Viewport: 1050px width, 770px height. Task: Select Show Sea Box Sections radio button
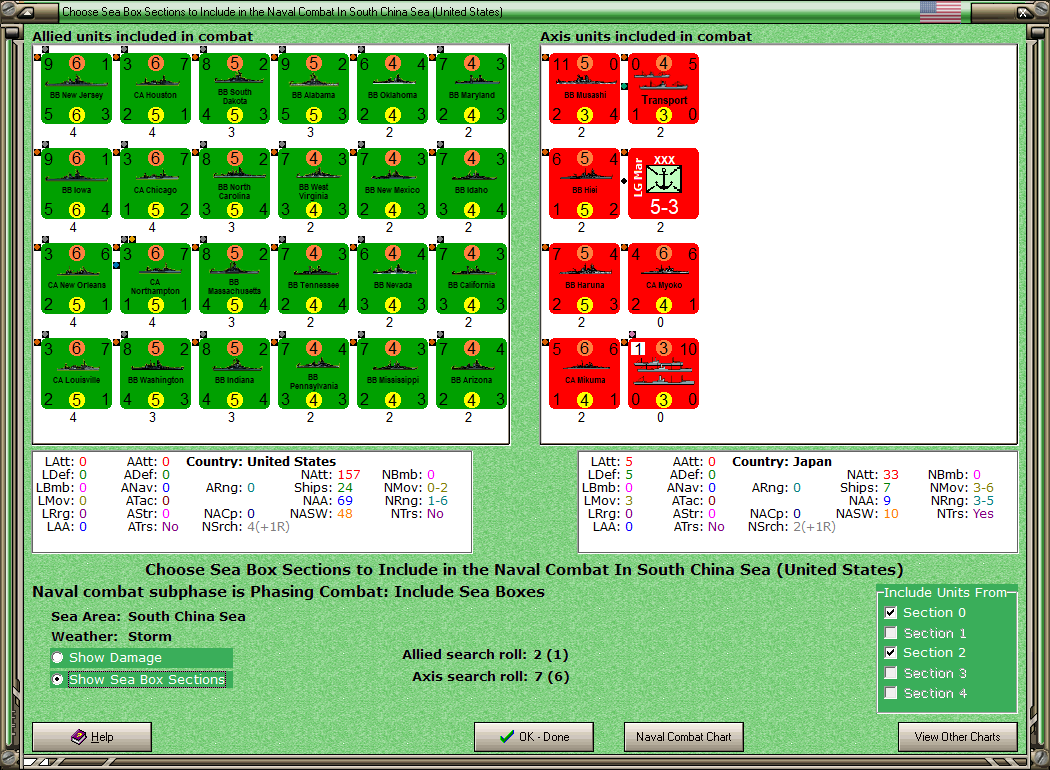point(58,679)
